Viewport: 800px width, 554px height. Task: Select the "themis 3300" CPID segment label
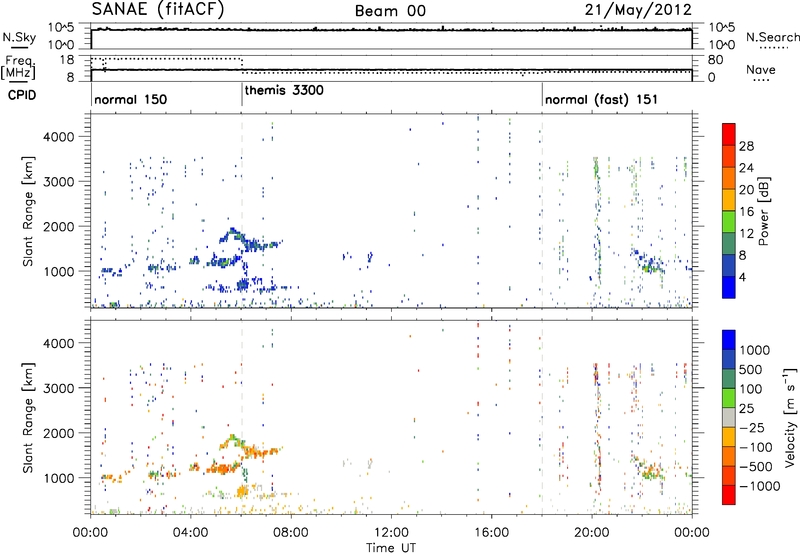(x=284, y=90)
